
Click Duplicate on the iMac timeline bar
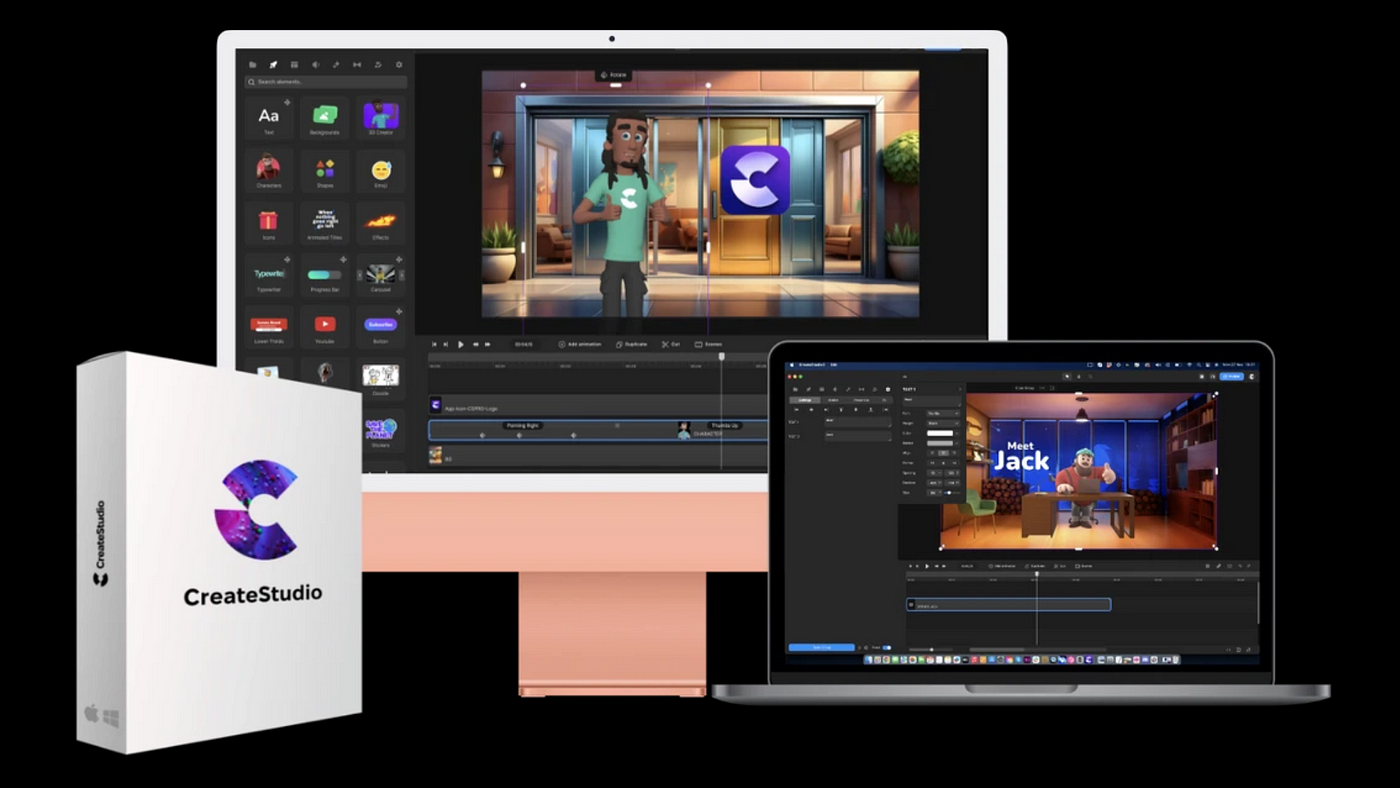(632, 344)
